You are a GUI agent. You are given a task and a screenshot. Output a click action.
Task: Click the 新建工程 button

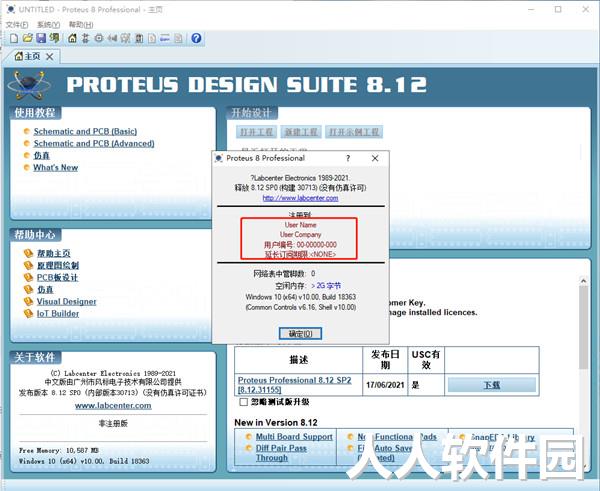301,132
